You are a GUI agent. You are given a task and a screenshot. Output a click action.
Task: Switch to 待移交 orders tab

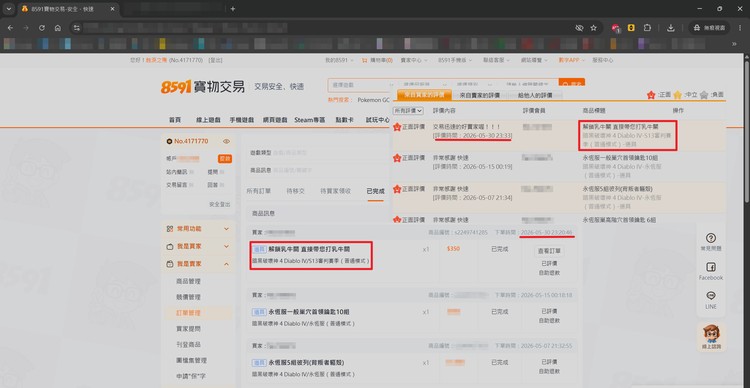[x=295, y=191]
